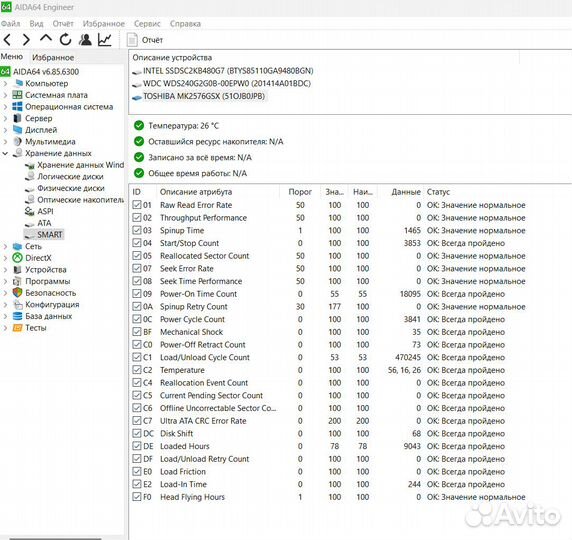Select the DirectX Xbox icon
Viewport: 572px width, 540px height.
[17, 258]
